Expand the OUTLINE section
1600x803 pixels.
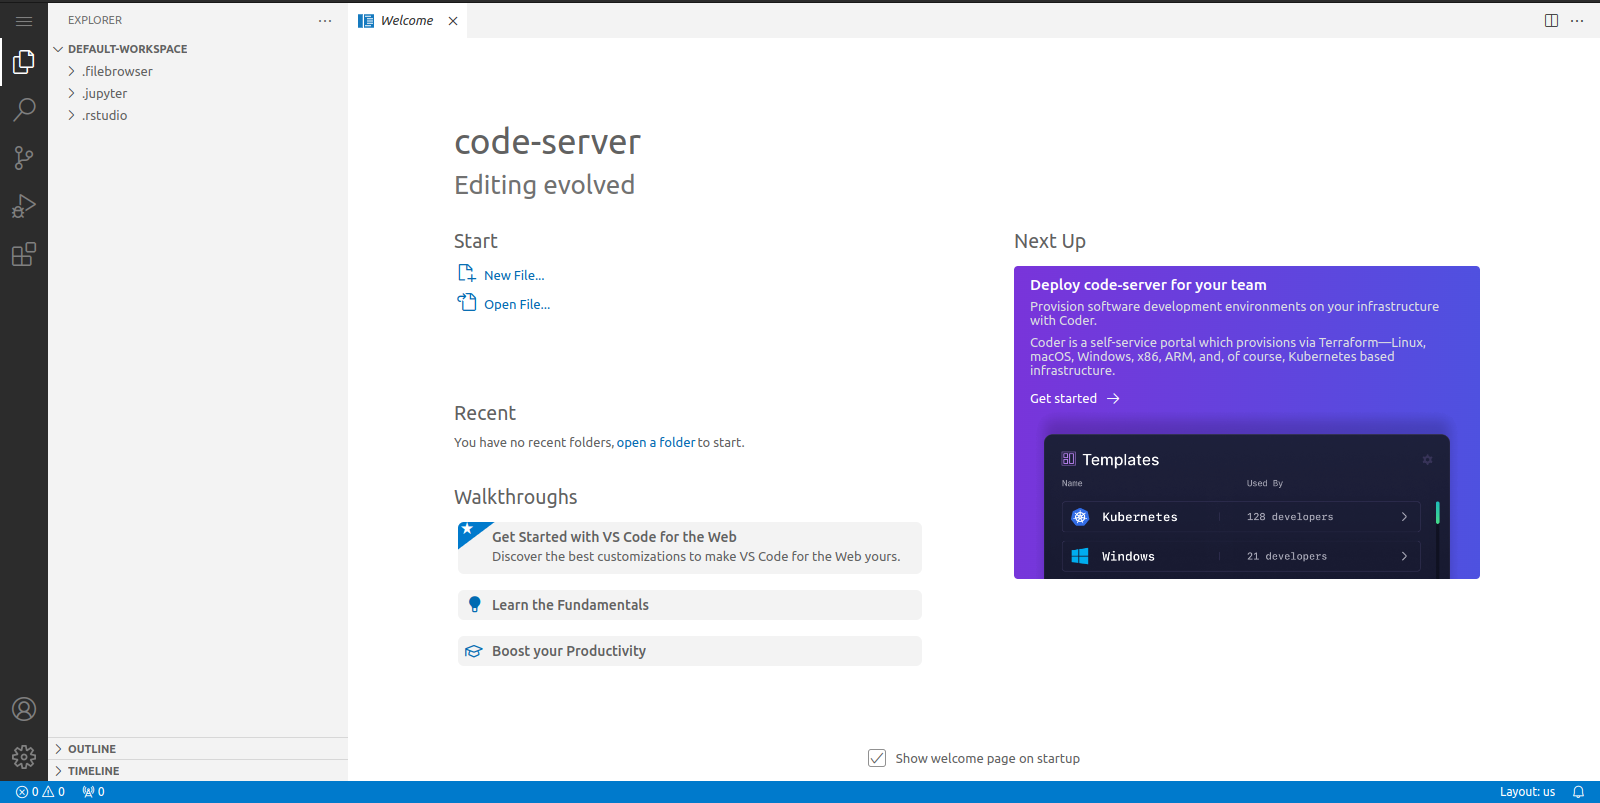(x=92, y=749)
